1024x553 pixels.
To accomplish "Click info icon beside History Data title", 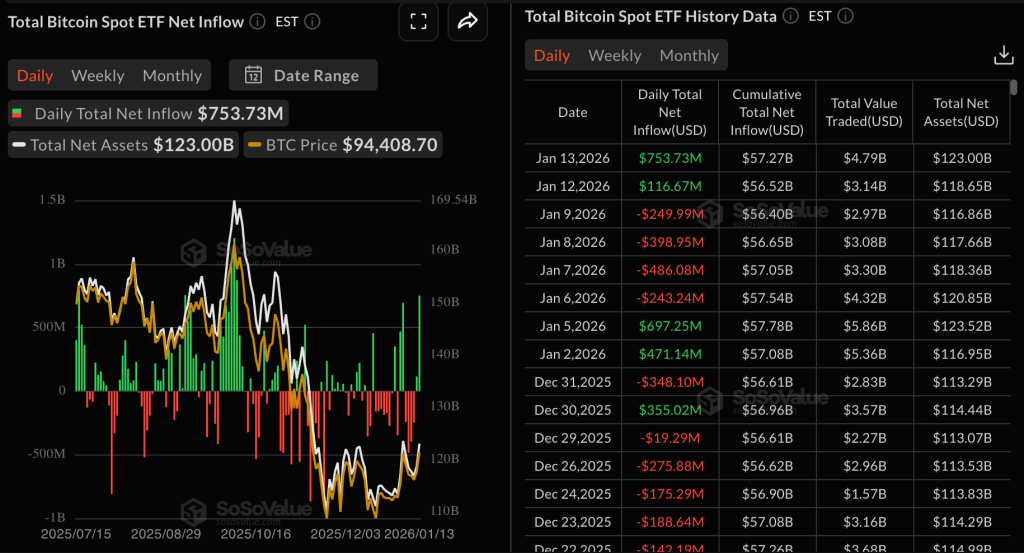I will click(791, 16).
